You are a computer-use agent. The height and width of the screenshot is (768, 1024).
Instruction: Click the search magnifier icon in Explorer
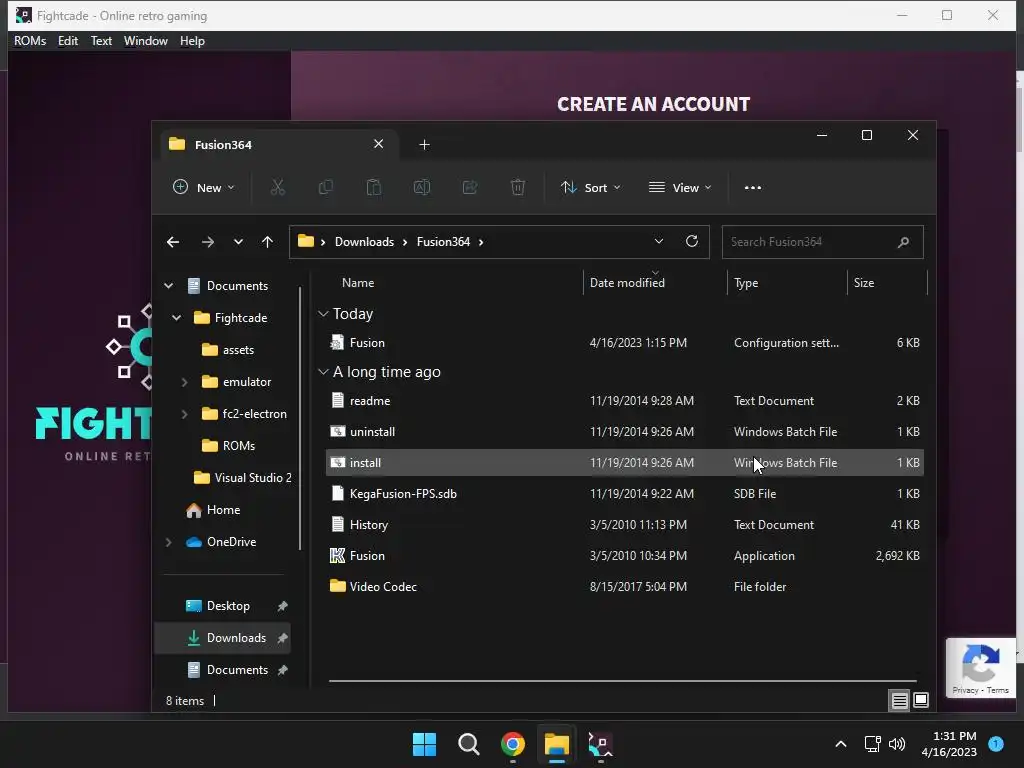click(903, 242)
